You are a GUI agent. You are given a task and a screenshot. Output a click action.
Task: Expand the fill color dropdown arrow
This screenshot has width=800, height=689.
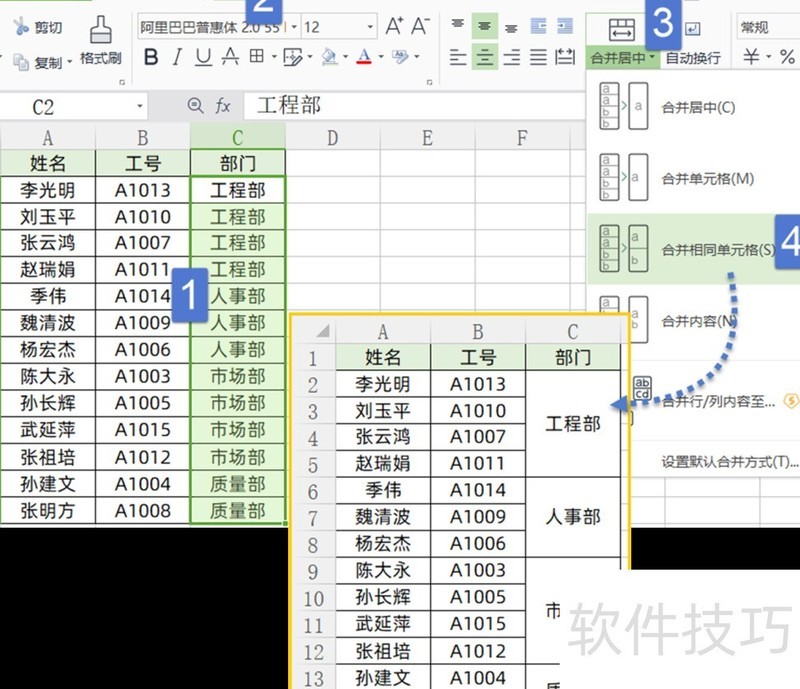[345, 57]
